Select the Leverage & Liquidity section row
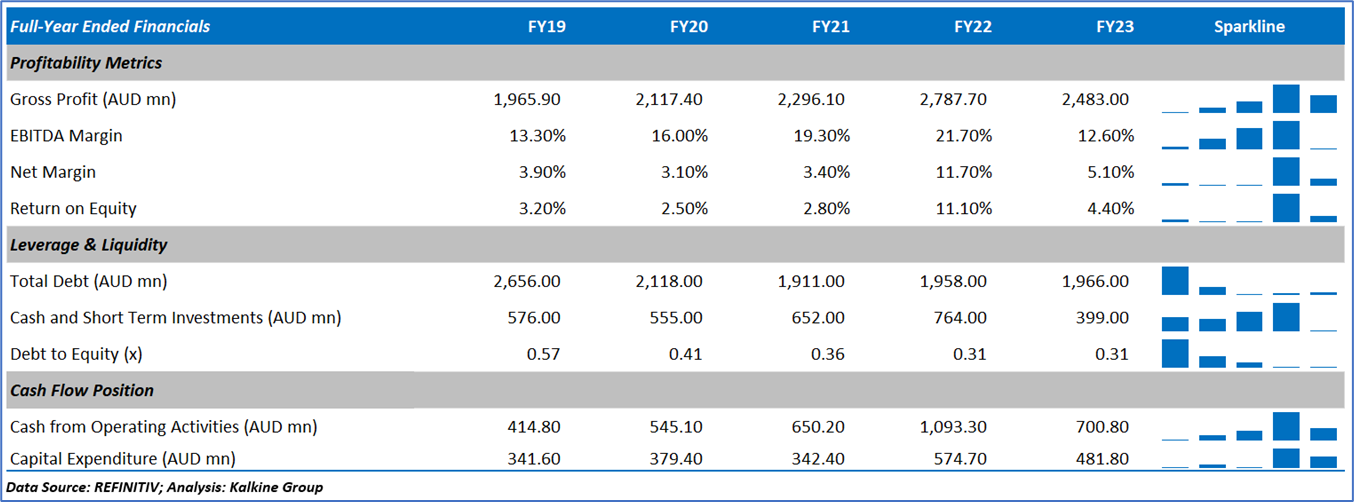Screen dimensions: 1354x502 pyautogui.click(x=89, y=245)
